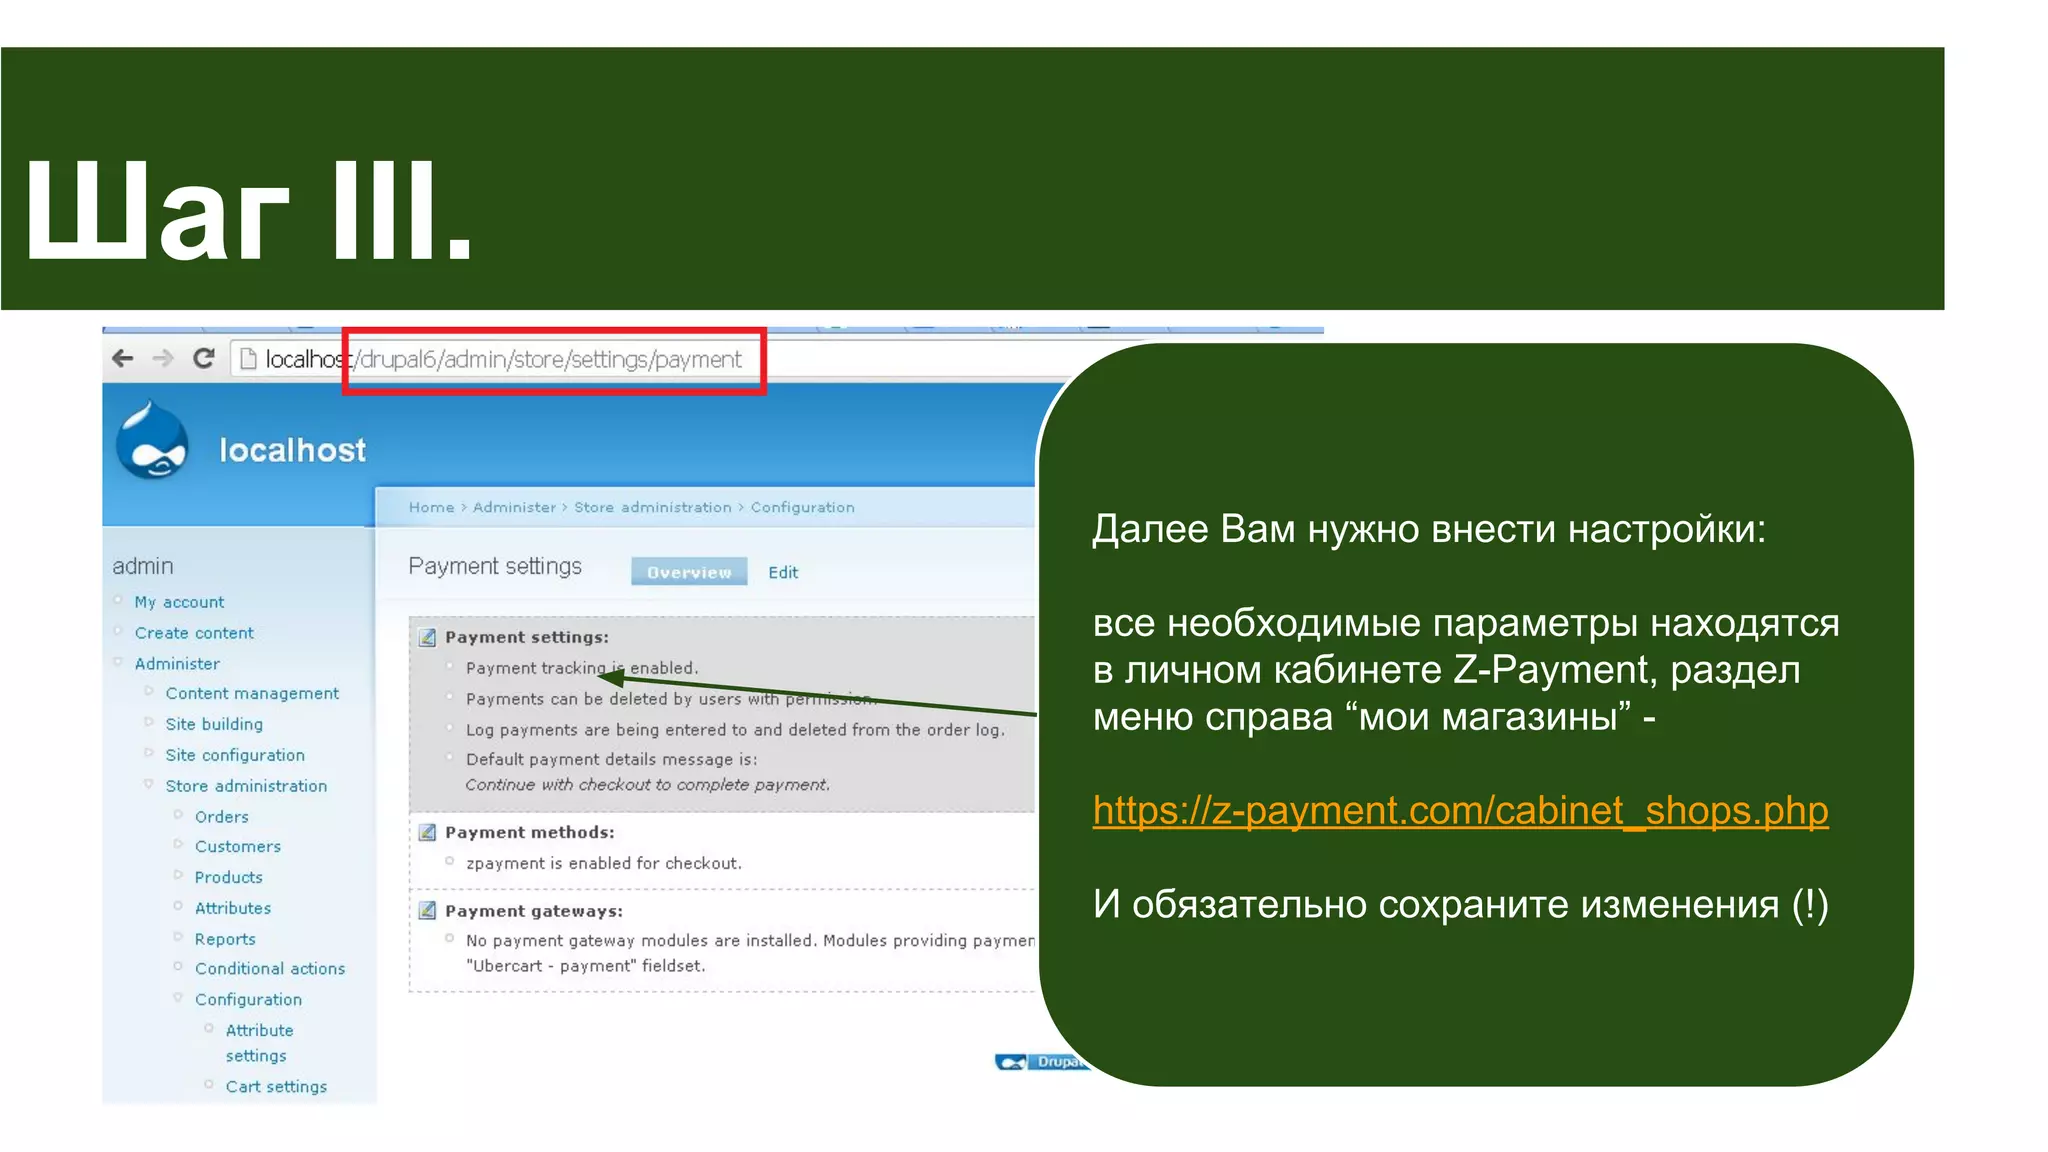Screen dimensions: 2048x1152
Task: Click the 'Шаг III.' slide heading
Action: point(248,212)
